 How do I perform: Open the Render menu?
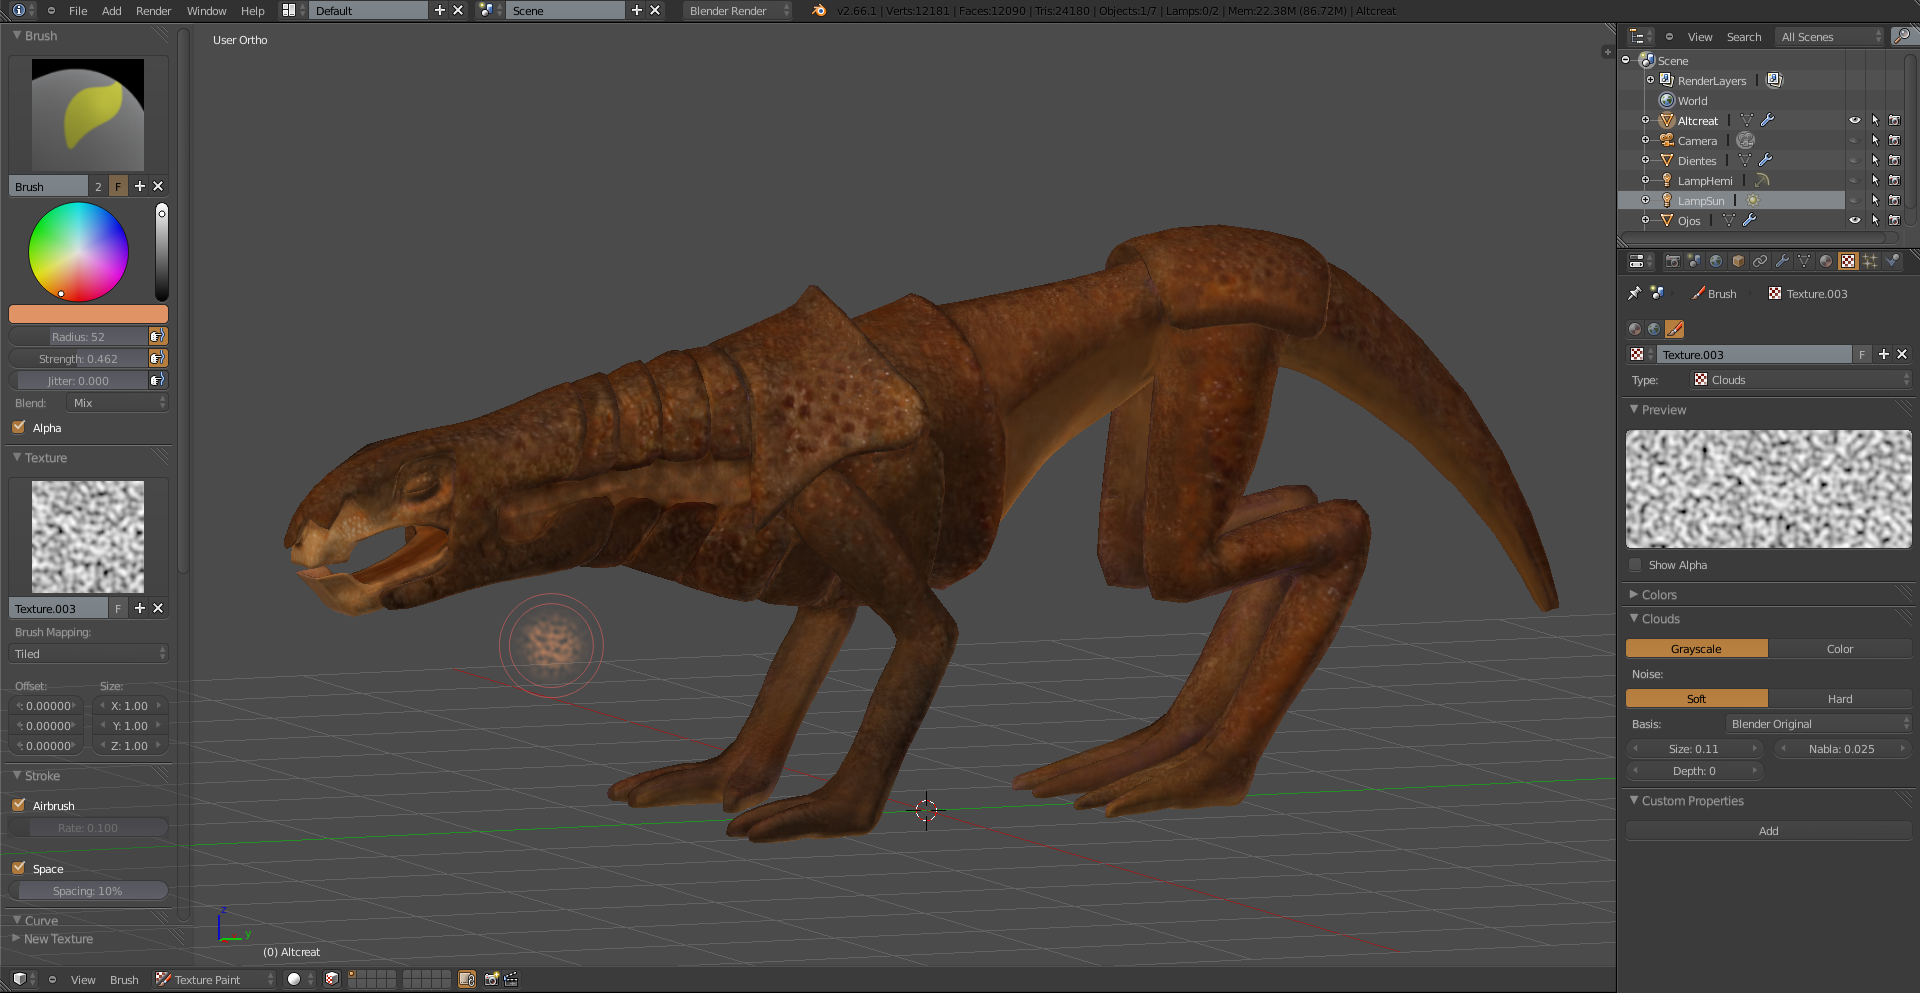153,11
